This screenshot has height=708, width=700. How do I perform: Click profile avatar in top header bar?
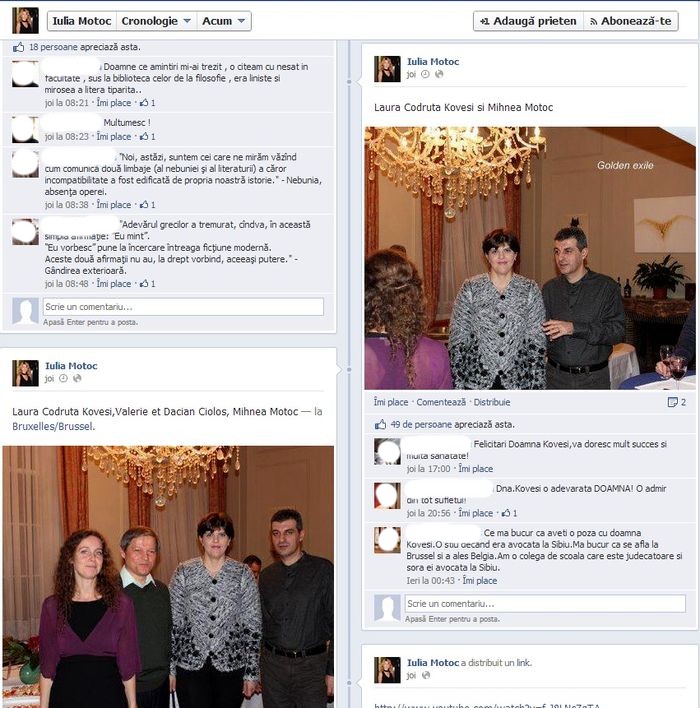25,21
